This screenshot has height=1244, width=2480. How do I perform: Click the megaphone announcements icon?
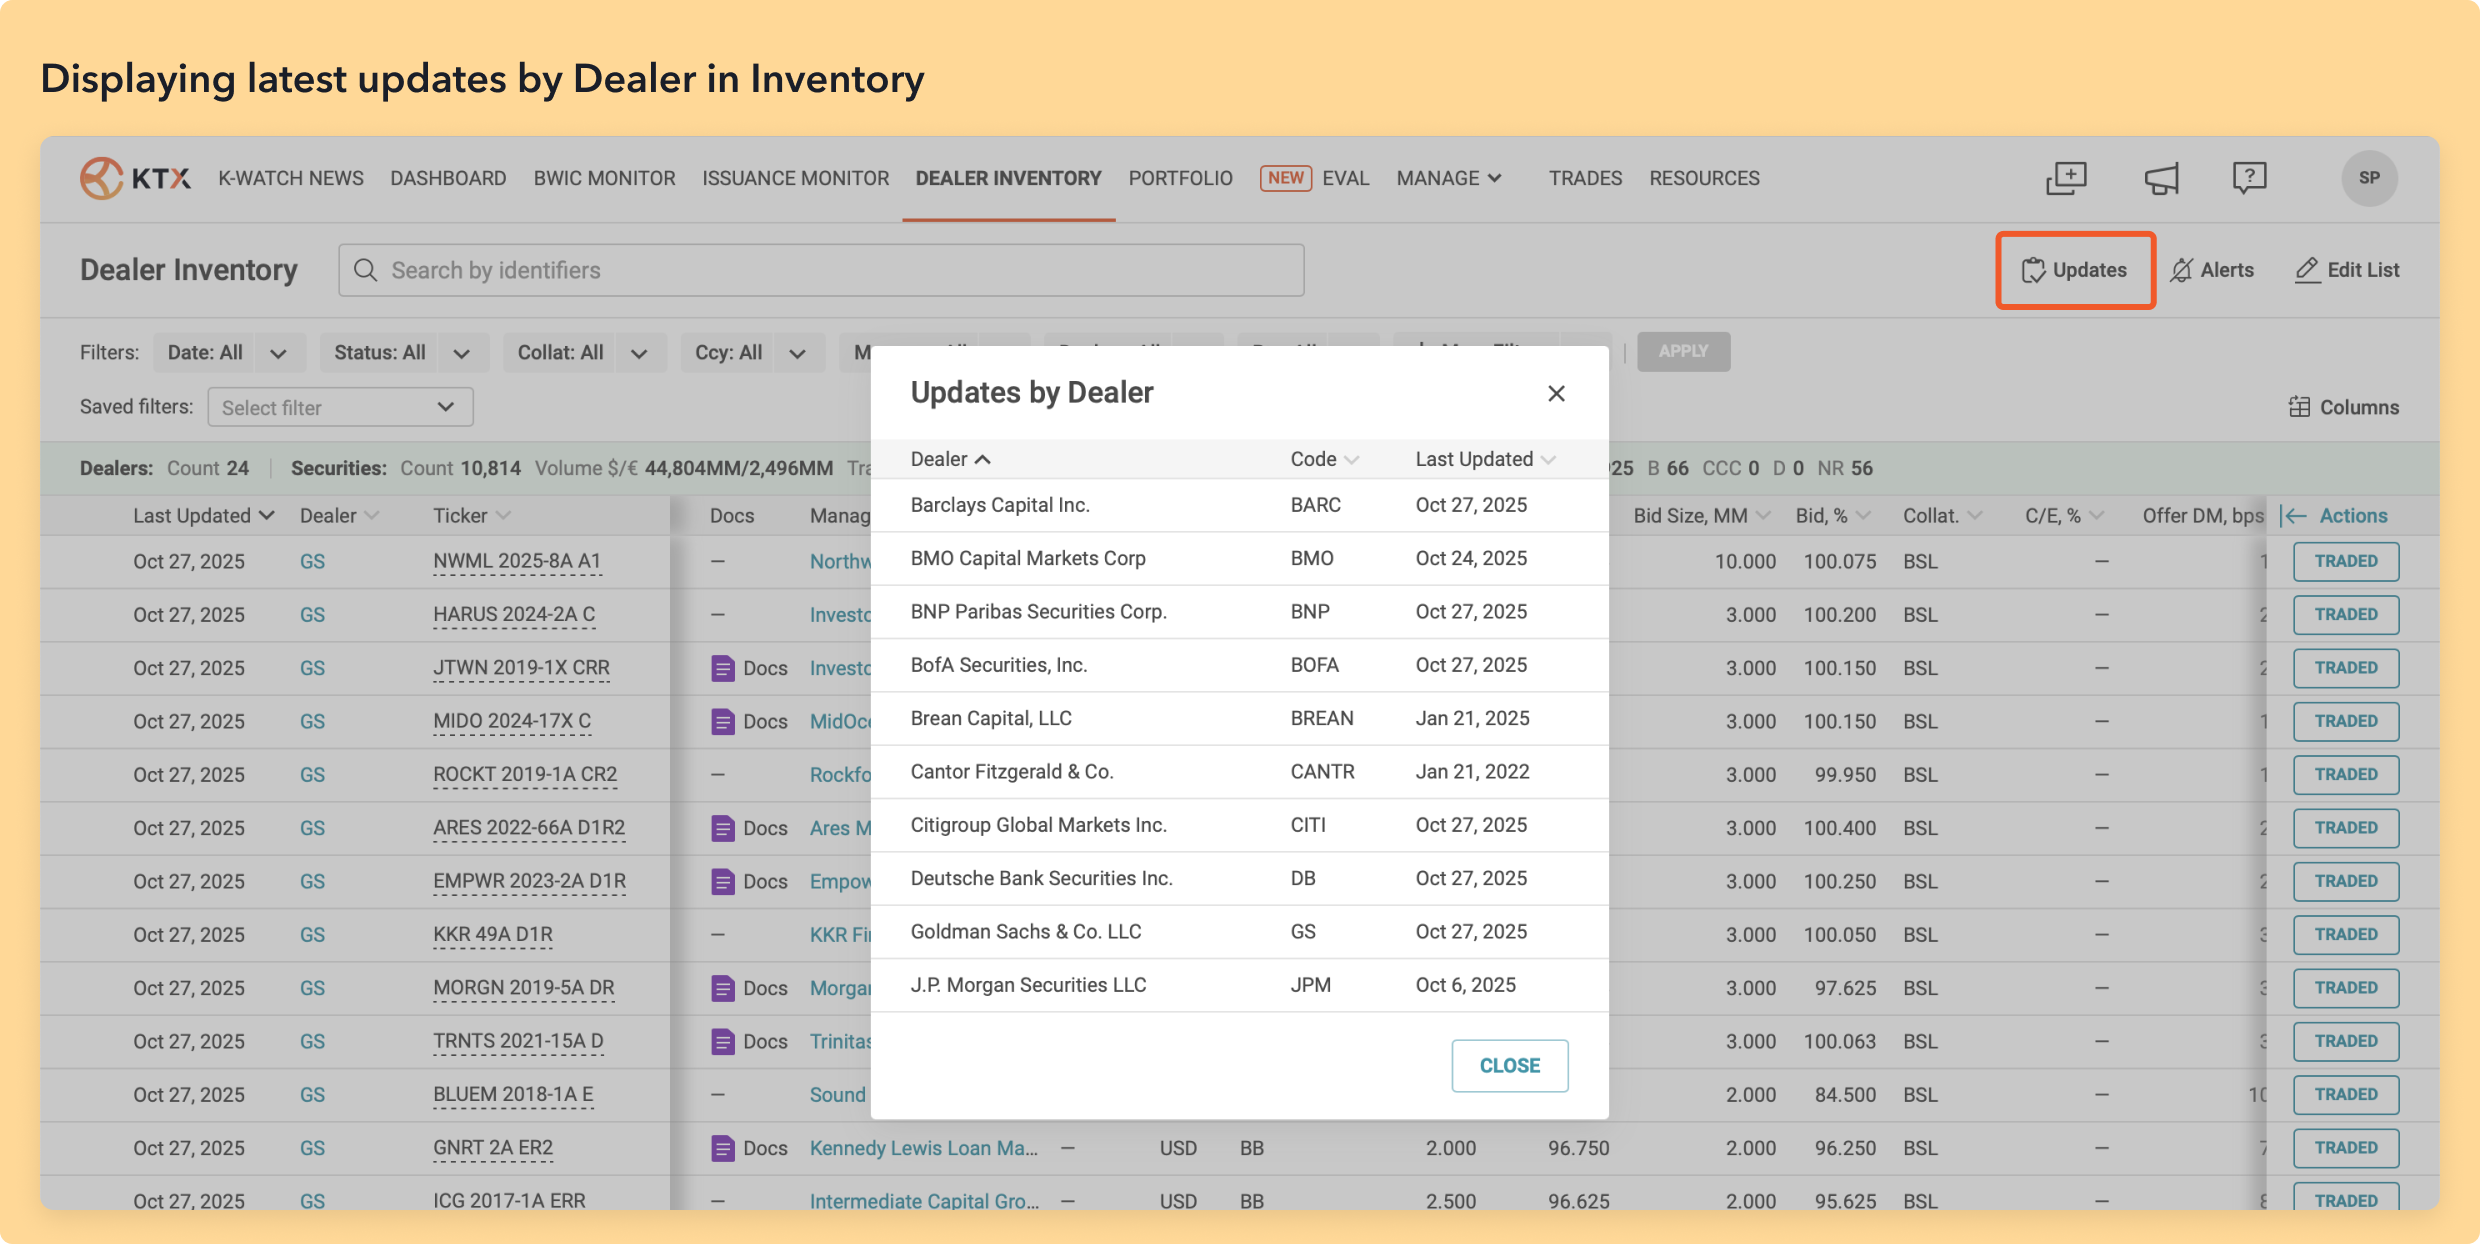[x=2161, y=179]
